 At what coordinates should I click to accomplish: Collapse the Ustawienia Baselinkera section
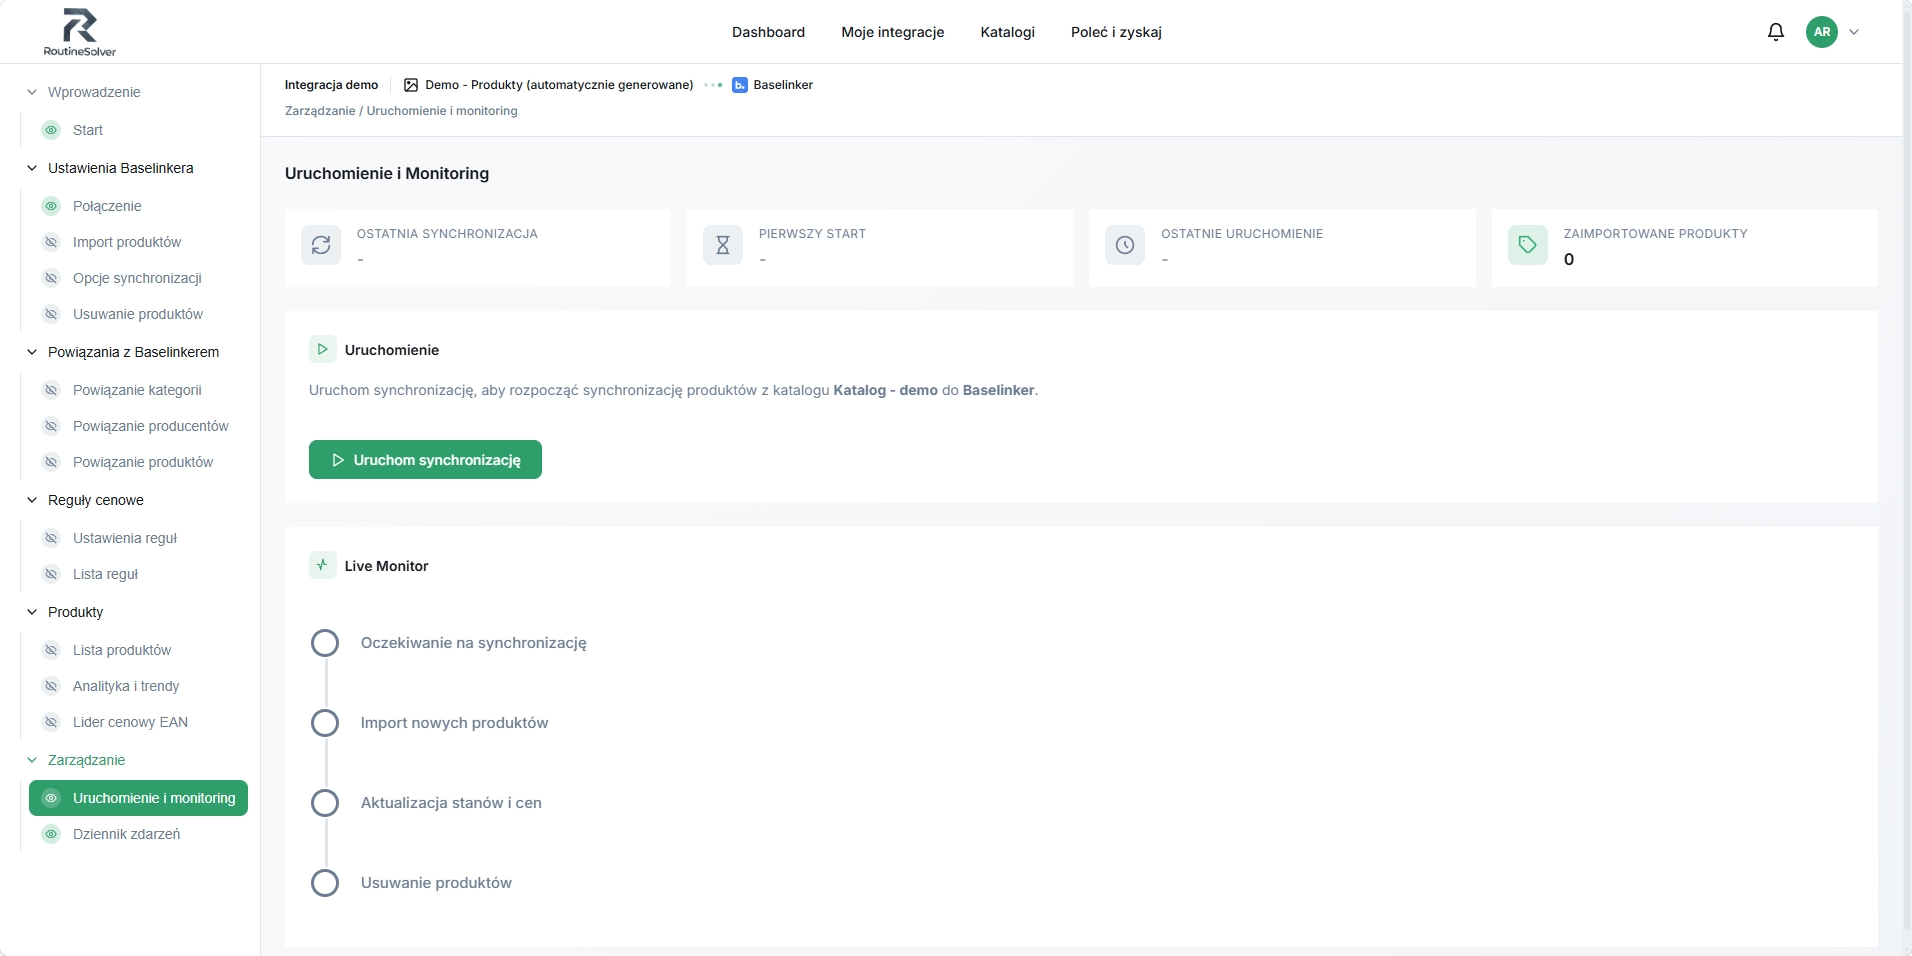(x=32, y=168)
